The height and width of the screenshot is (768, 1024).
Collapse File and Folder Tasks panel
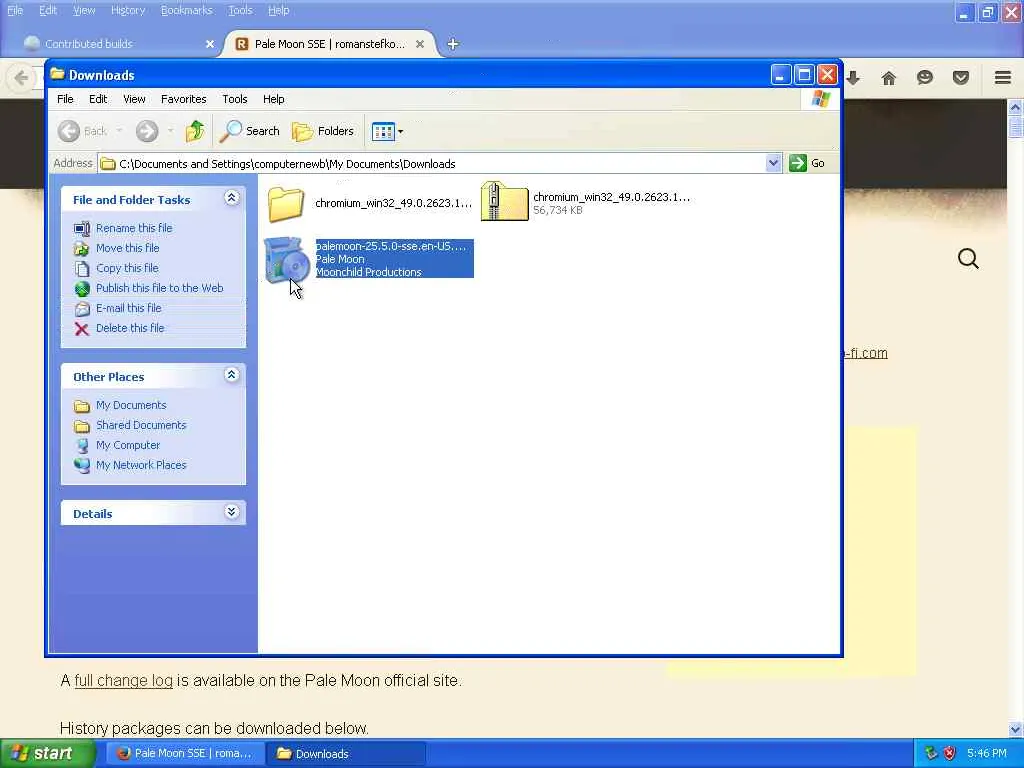[231, 198]
